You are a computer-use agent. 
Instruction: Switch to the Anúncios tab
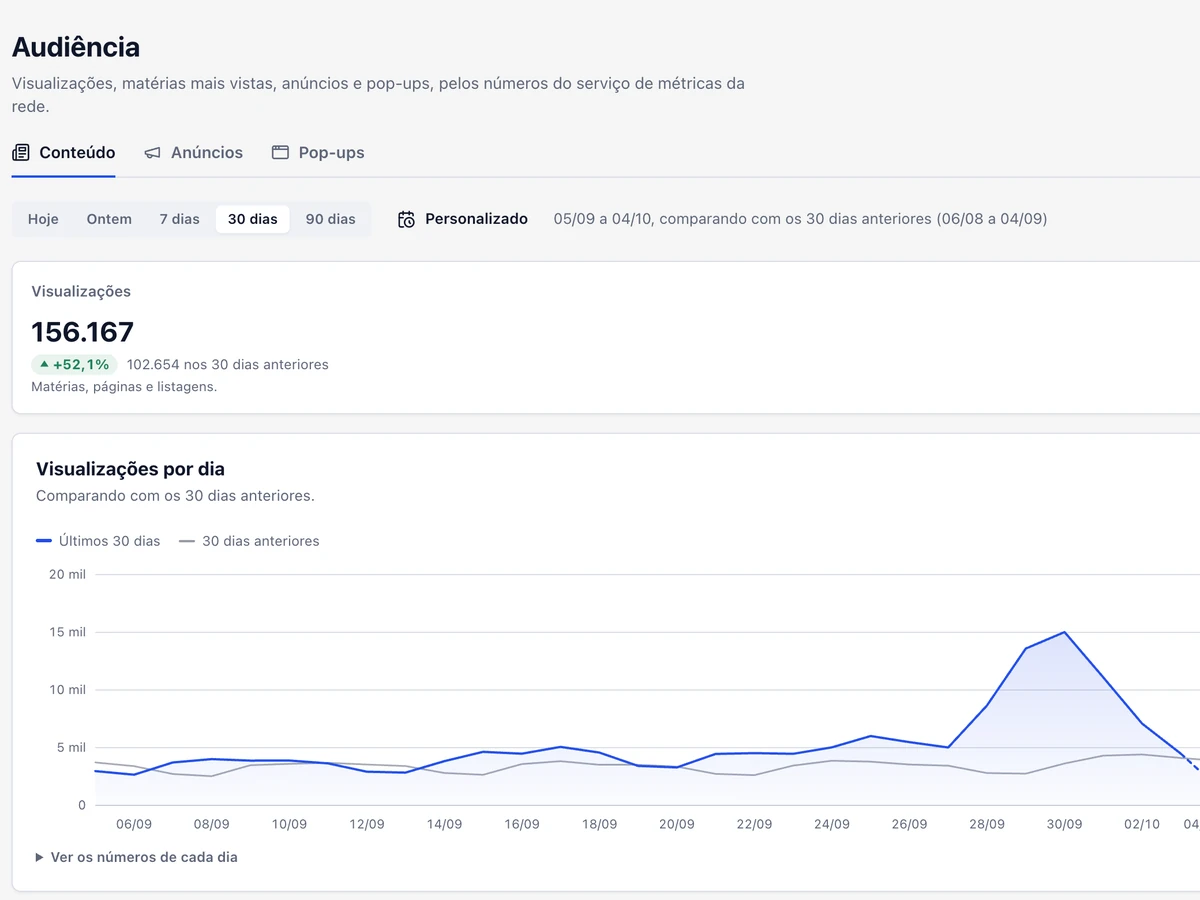point(194,153)
